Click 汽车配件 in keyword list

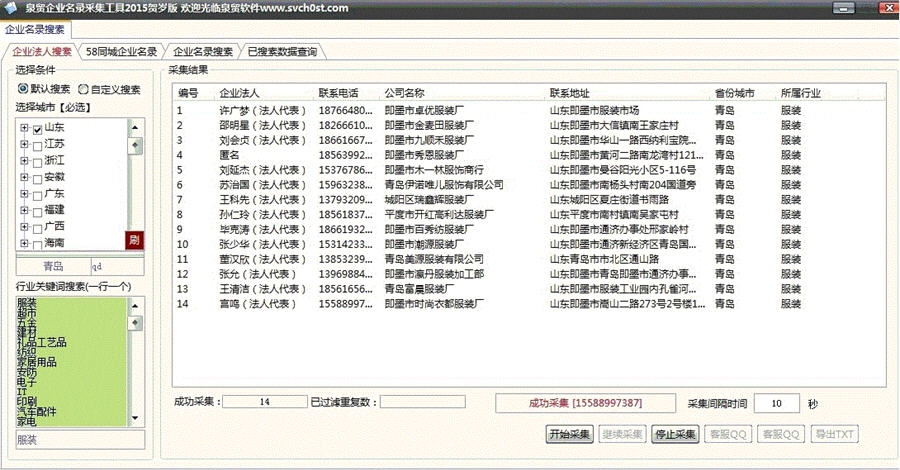(37, 411)
